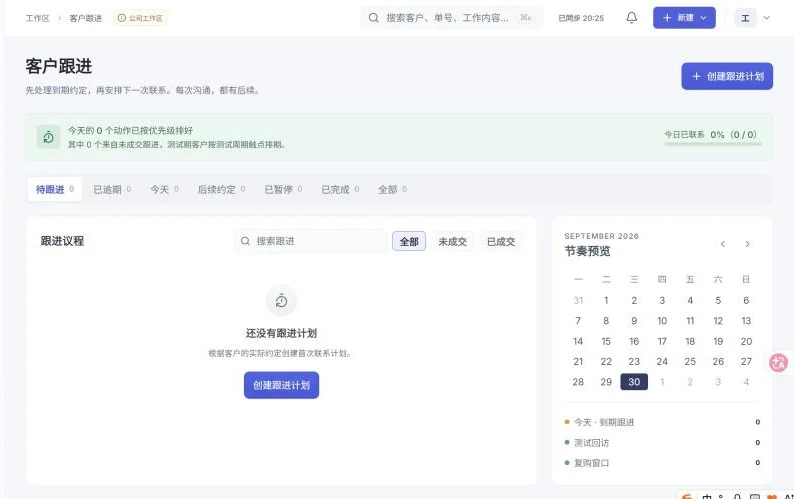Focus the 搜索跟进 input field
This screenshot has height=499, width=794.
310,241
